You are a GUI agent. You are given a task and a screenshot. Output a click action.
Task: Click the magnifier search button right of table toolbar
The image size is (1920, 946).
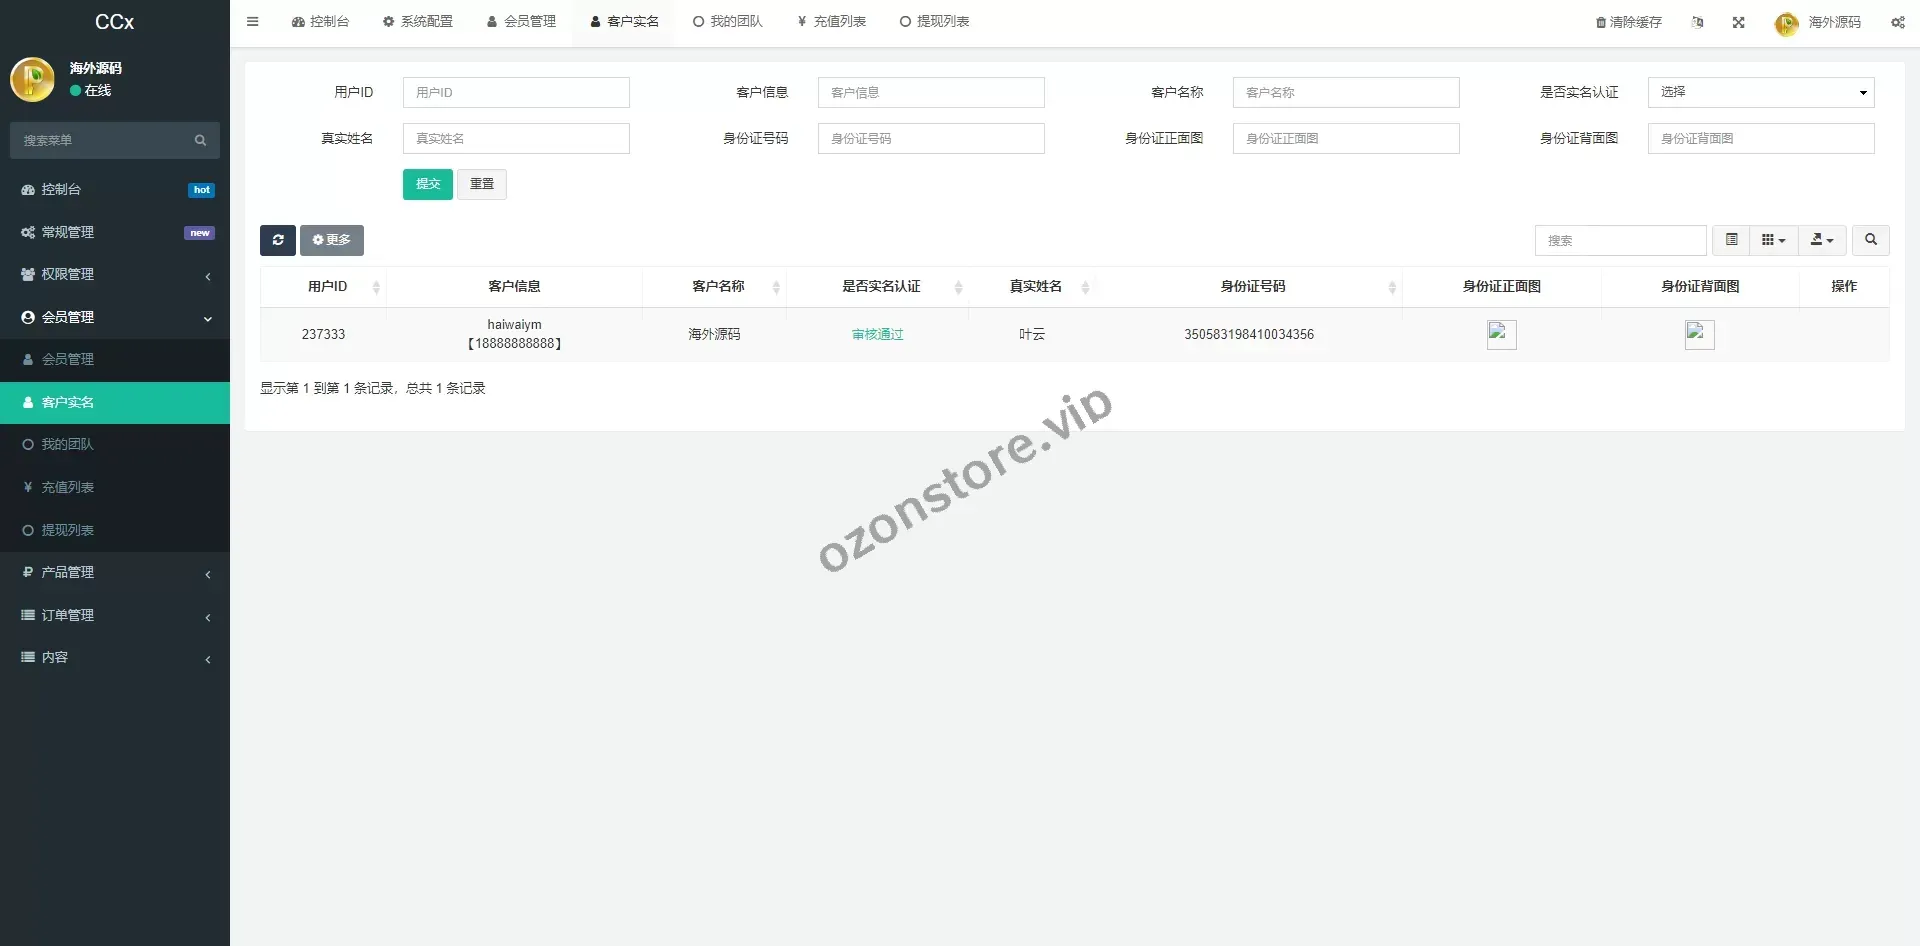coord(1870,240)
